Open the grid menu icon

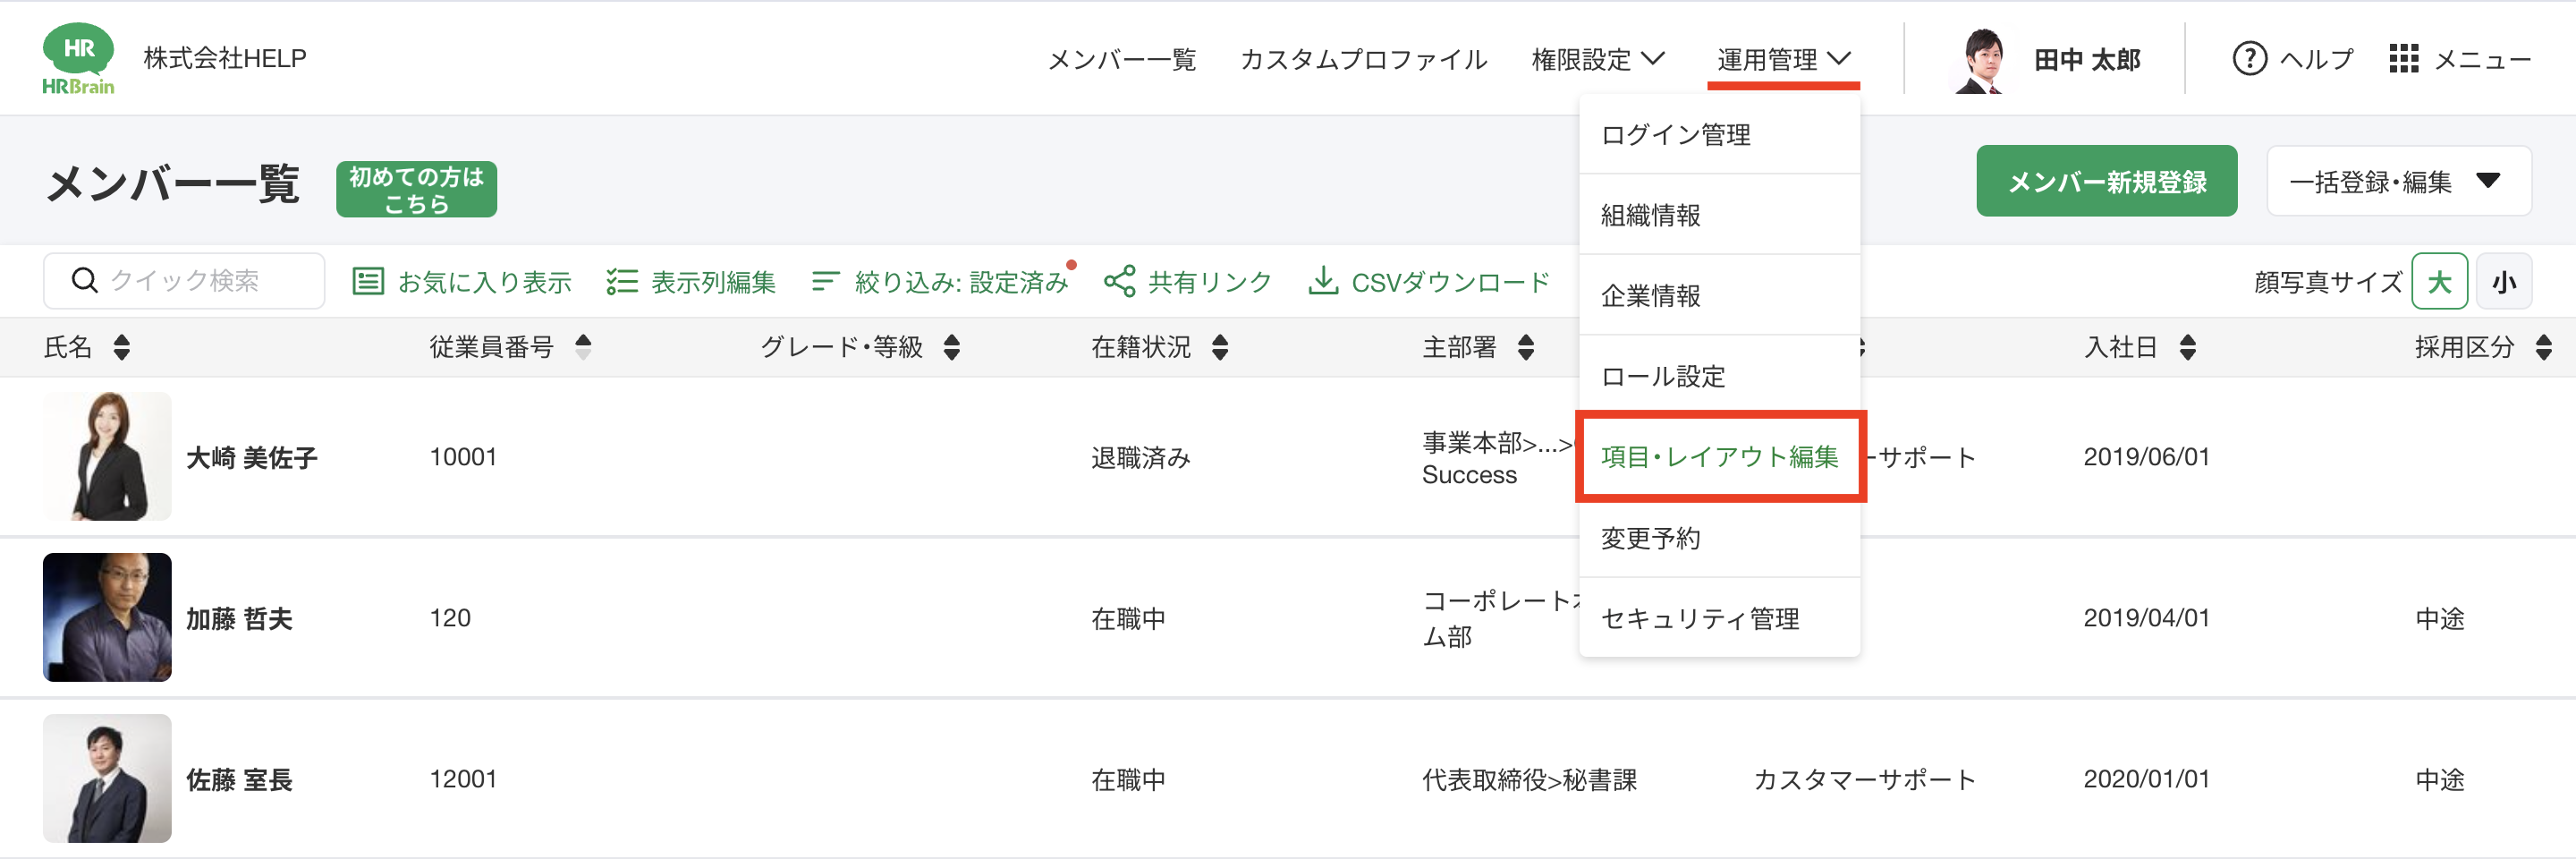pyautogui.click(x=2403, y=59)
